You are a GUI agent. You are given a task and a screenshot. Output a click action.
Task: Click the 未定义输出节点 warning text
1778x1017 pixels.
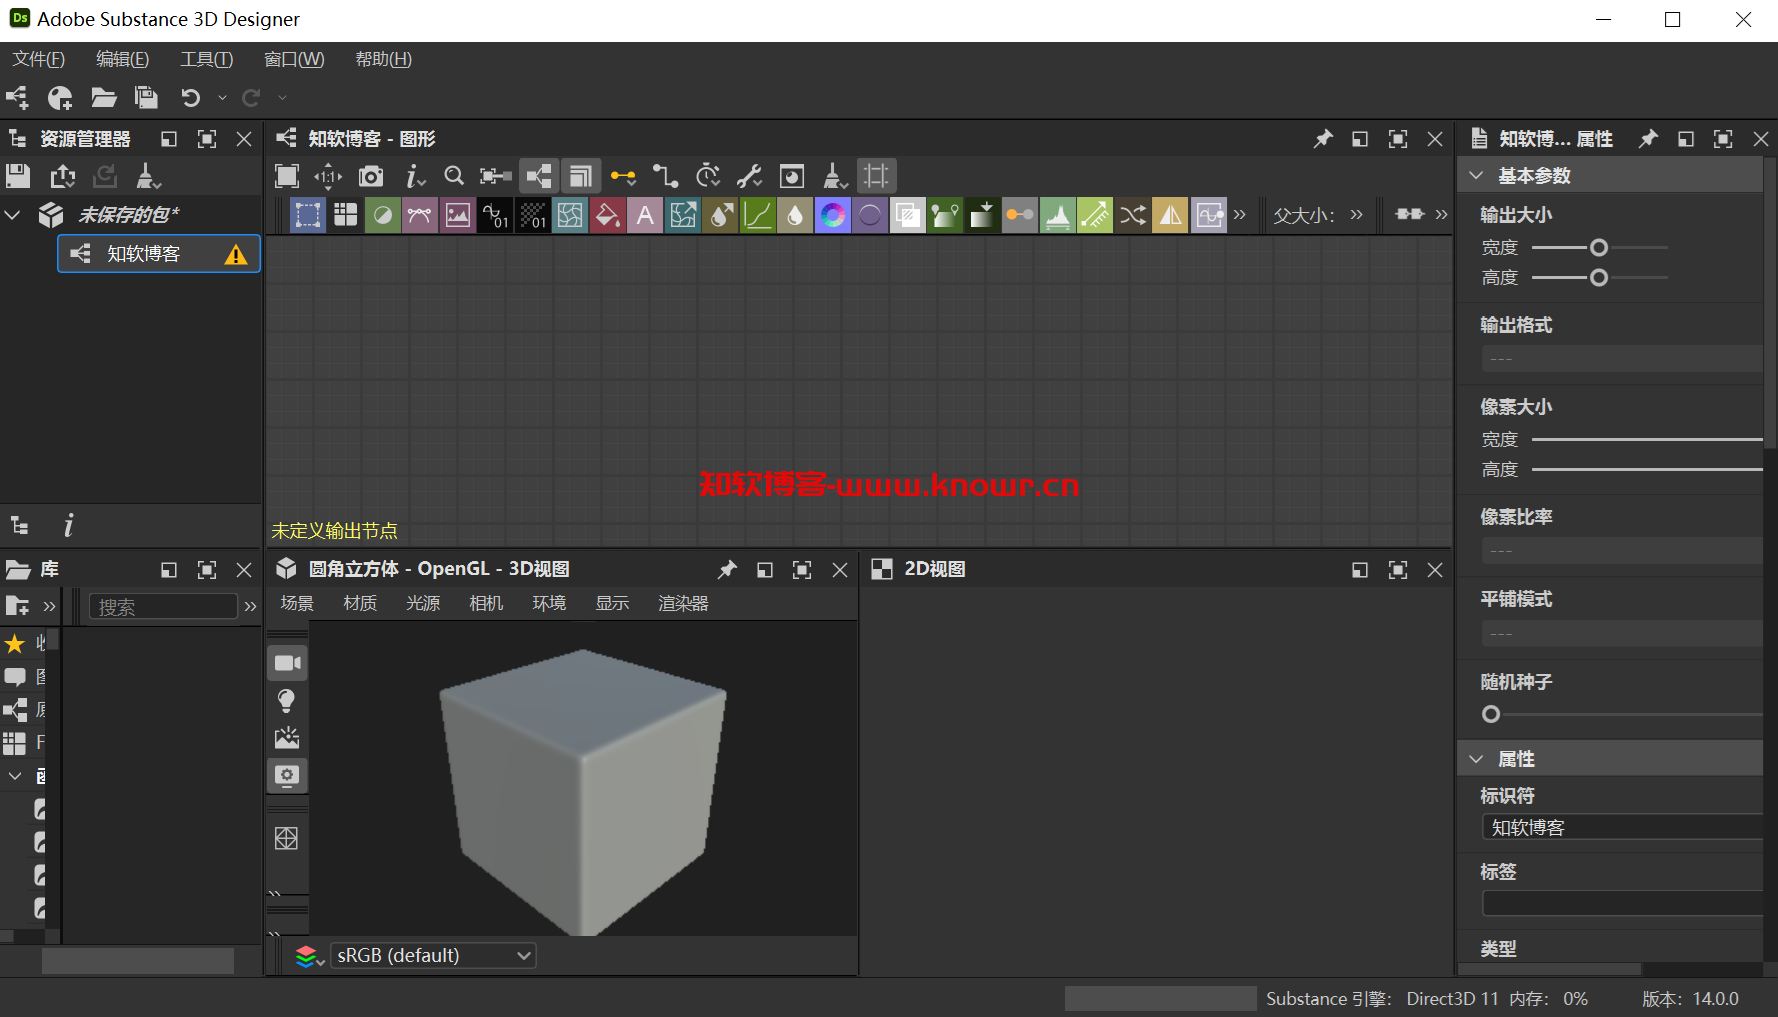pyautogui.click(x=334, y=531)
